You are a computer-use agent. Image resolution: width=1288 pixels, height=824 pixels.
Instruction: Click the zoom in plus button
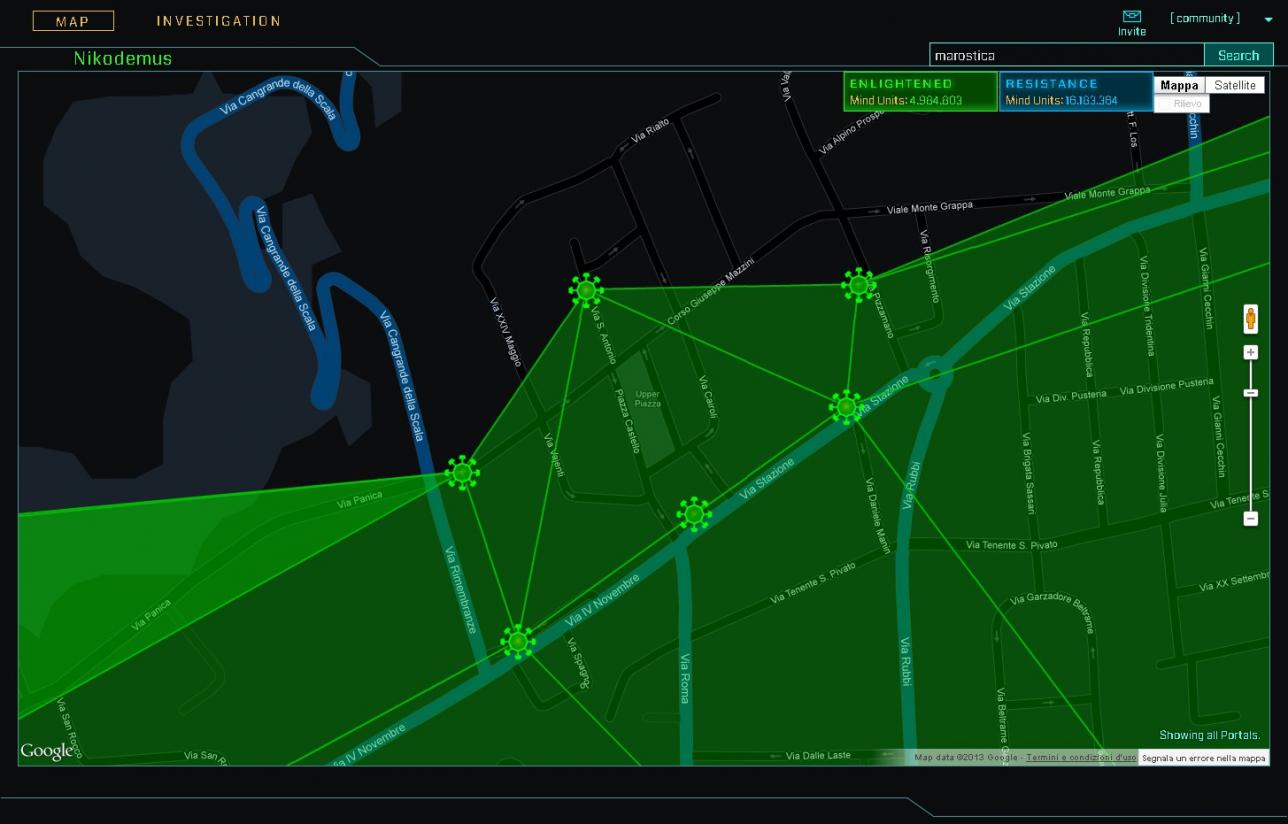click(1250, 353)
